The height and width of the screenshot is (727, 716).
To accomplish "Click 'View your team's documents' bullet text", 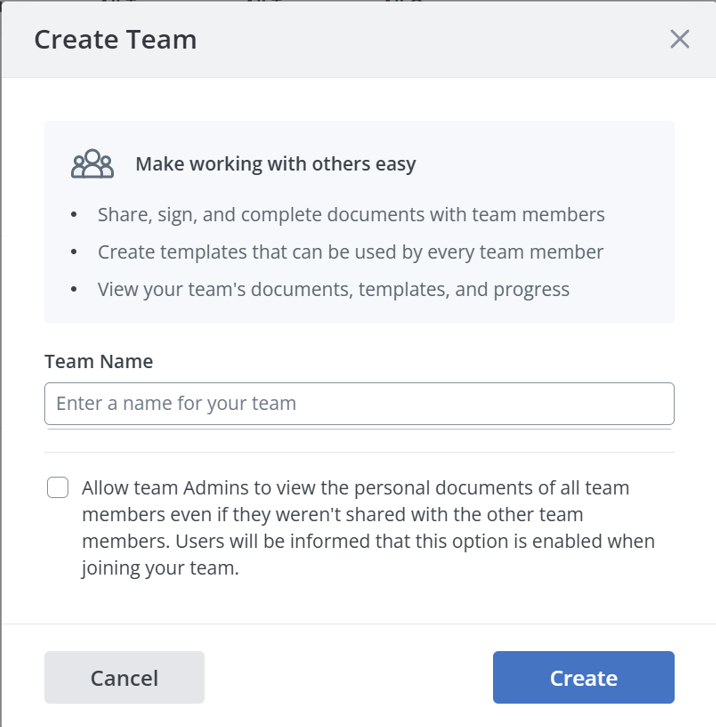I will (x=333, y=290).
